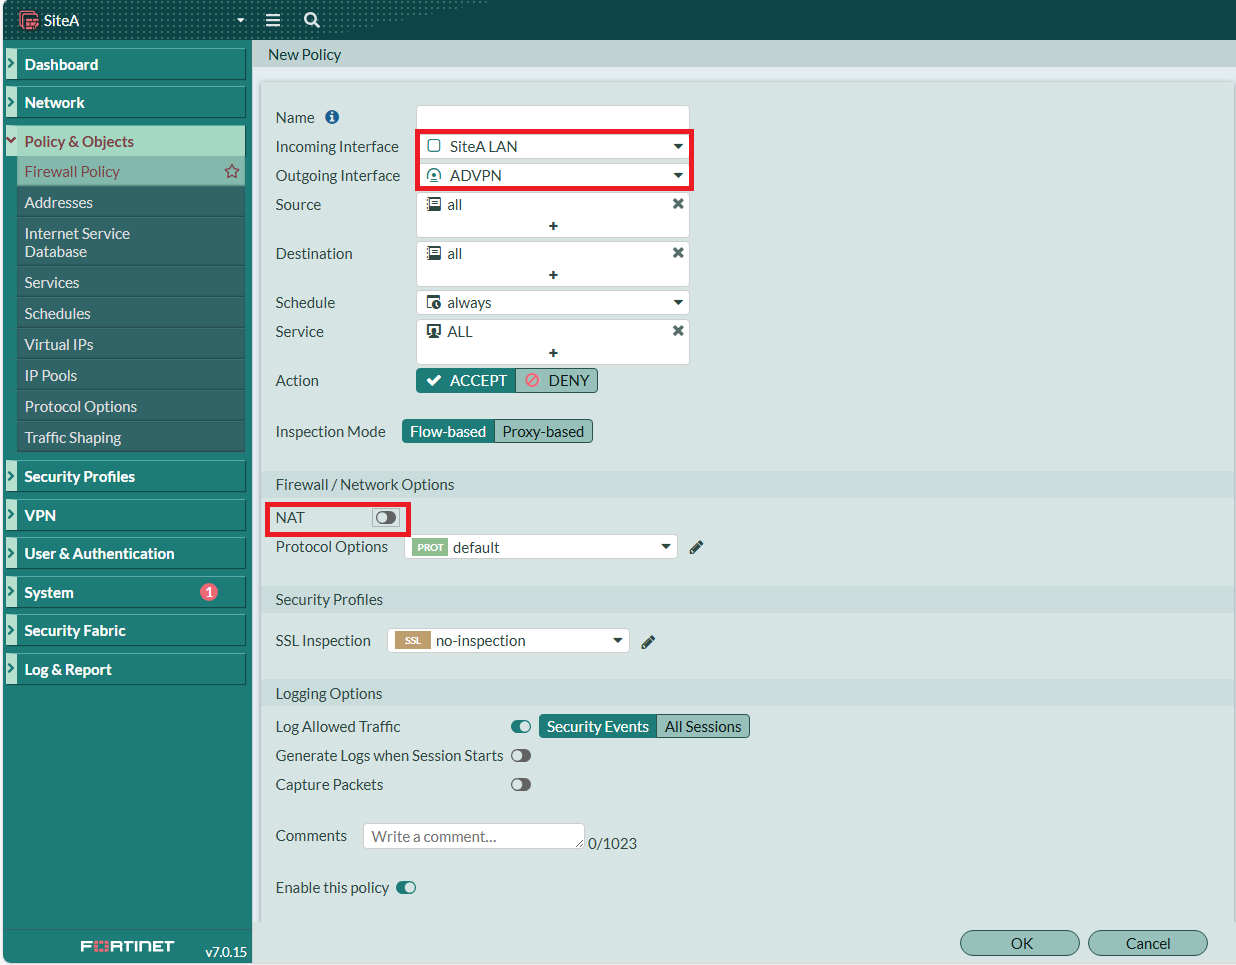Viewport: 1236px width, 965px height.
Task: Open the Schedule dropdown showing always
Action: [553, 302]
